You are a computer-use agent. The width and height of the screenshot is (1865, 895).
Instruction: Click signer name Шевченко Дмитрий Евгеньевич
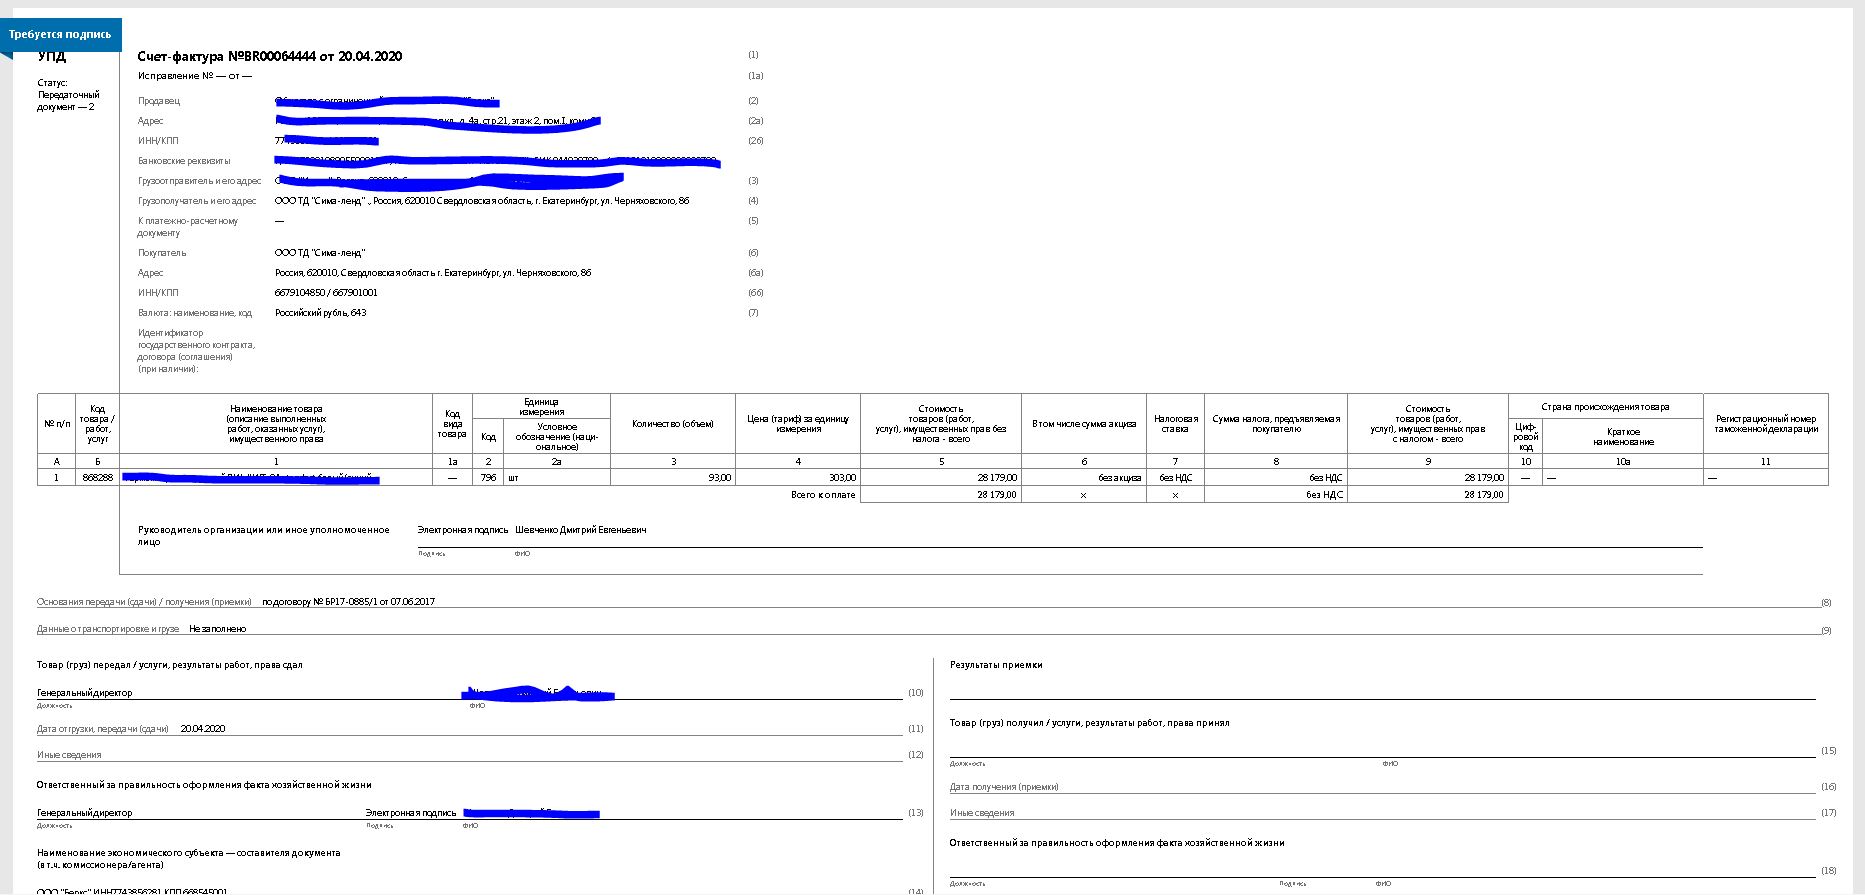click(580, 530)
